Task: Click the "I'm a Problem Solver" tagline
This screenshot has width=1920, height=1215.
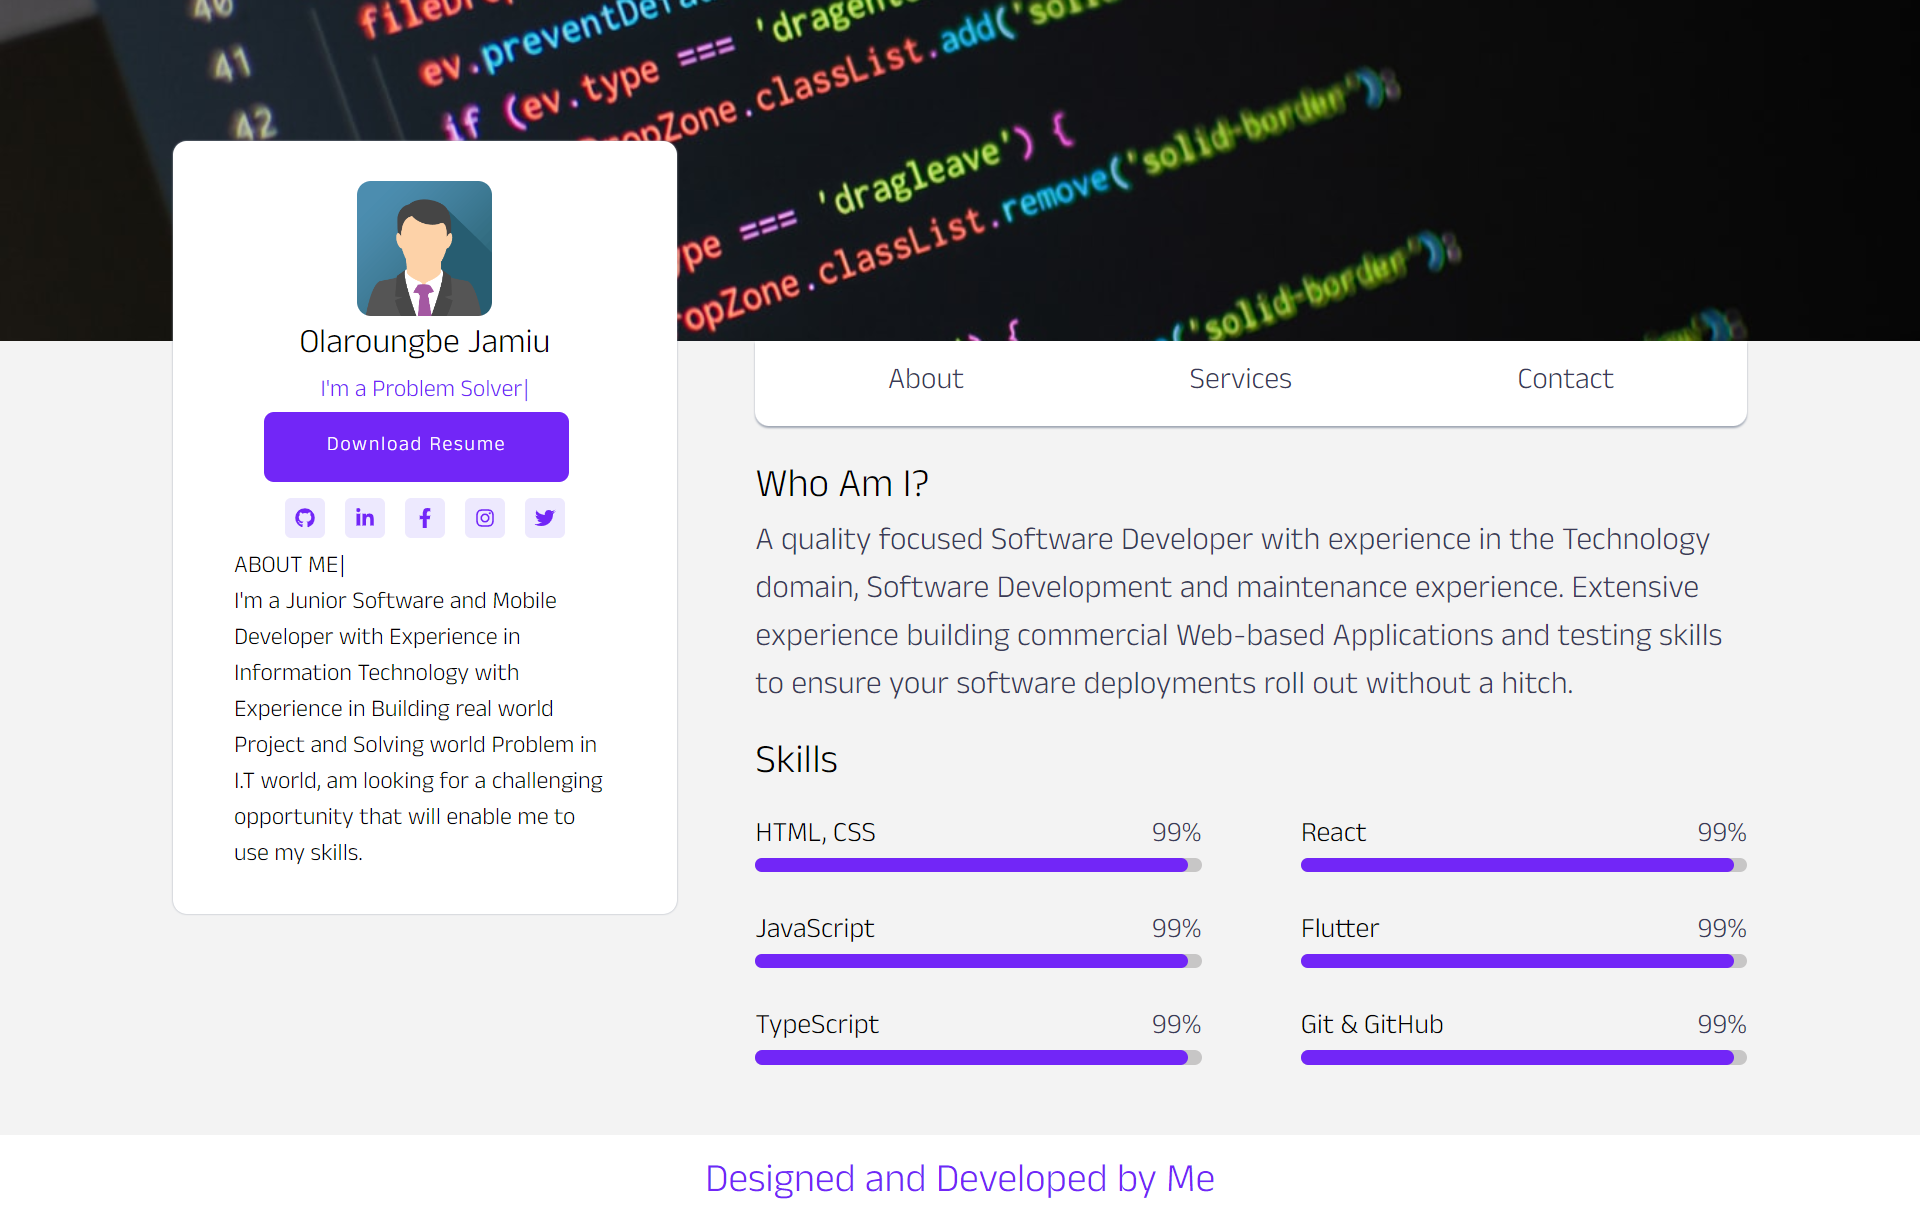Action: [x=424, y=388]
